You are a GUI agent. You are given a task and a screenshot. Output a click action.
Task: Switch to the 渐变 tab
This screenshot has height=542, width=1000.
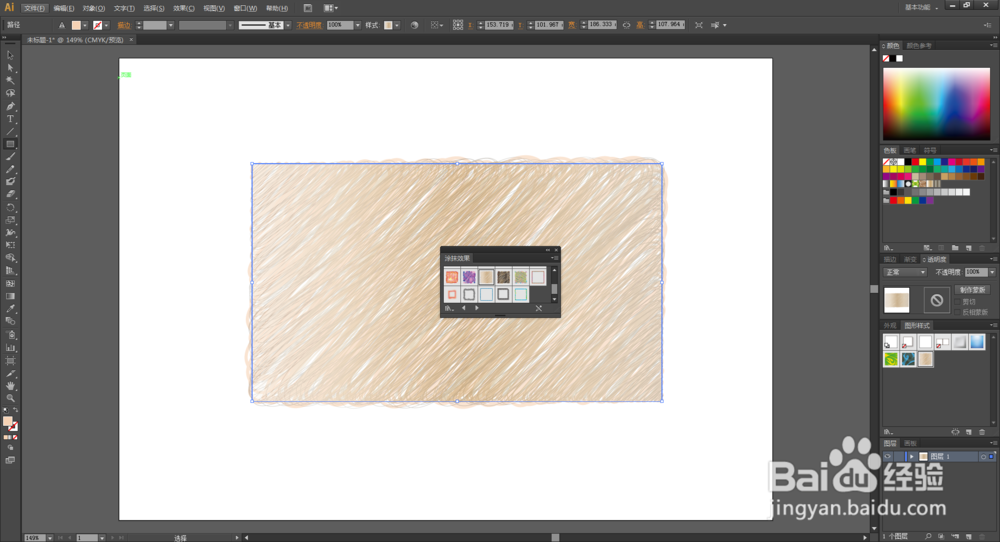click(x=910, y=260)
